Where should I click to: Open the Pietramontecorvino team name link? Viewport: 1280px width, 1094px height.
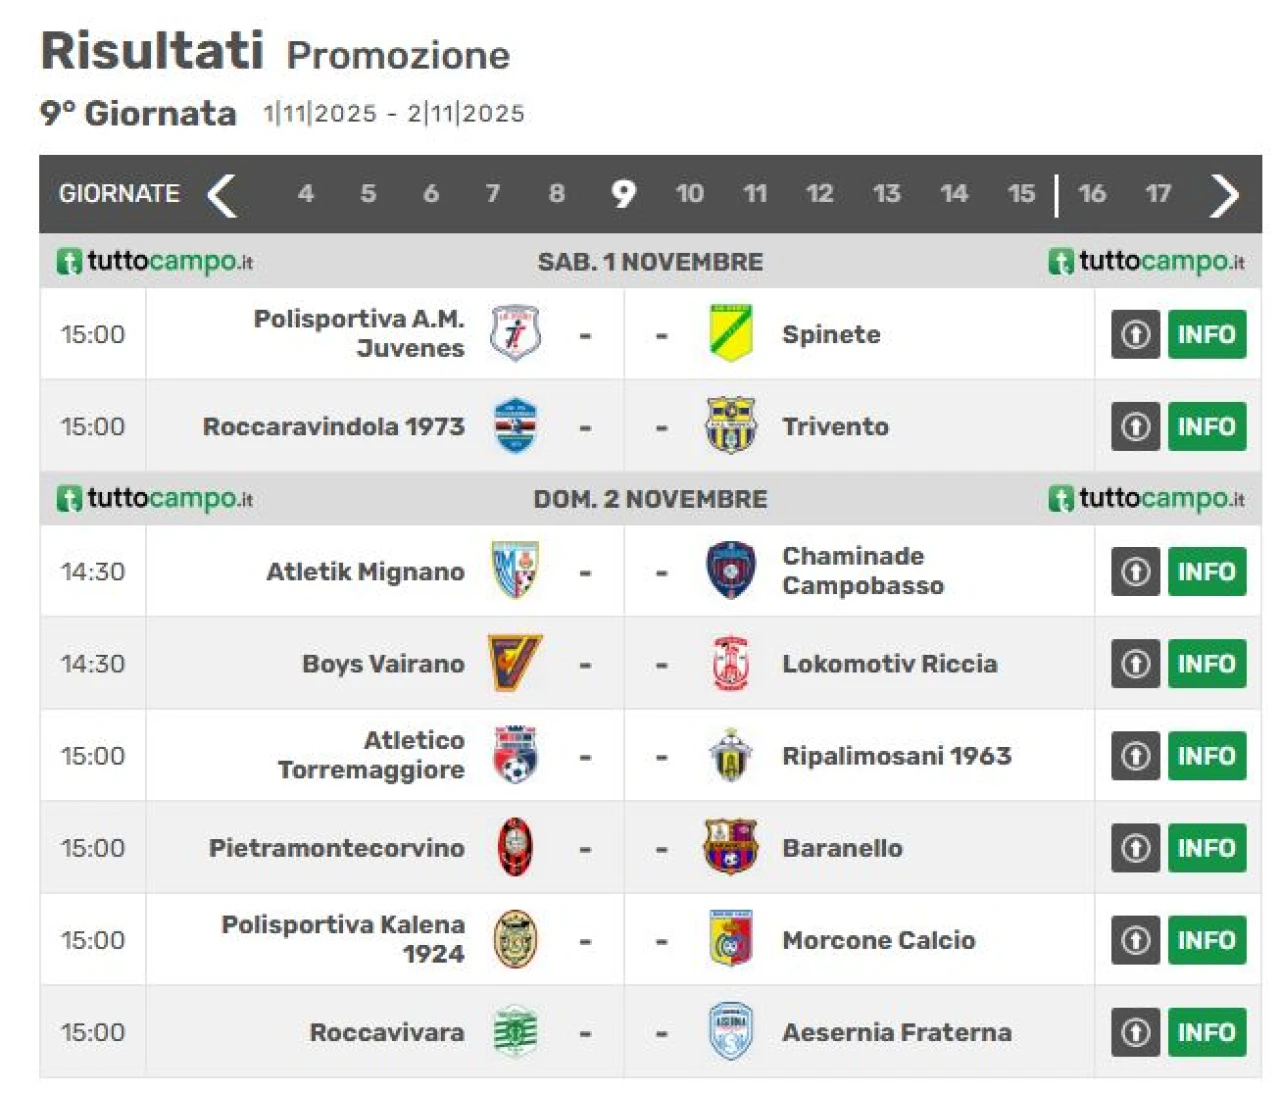click(x=336, y=848)
